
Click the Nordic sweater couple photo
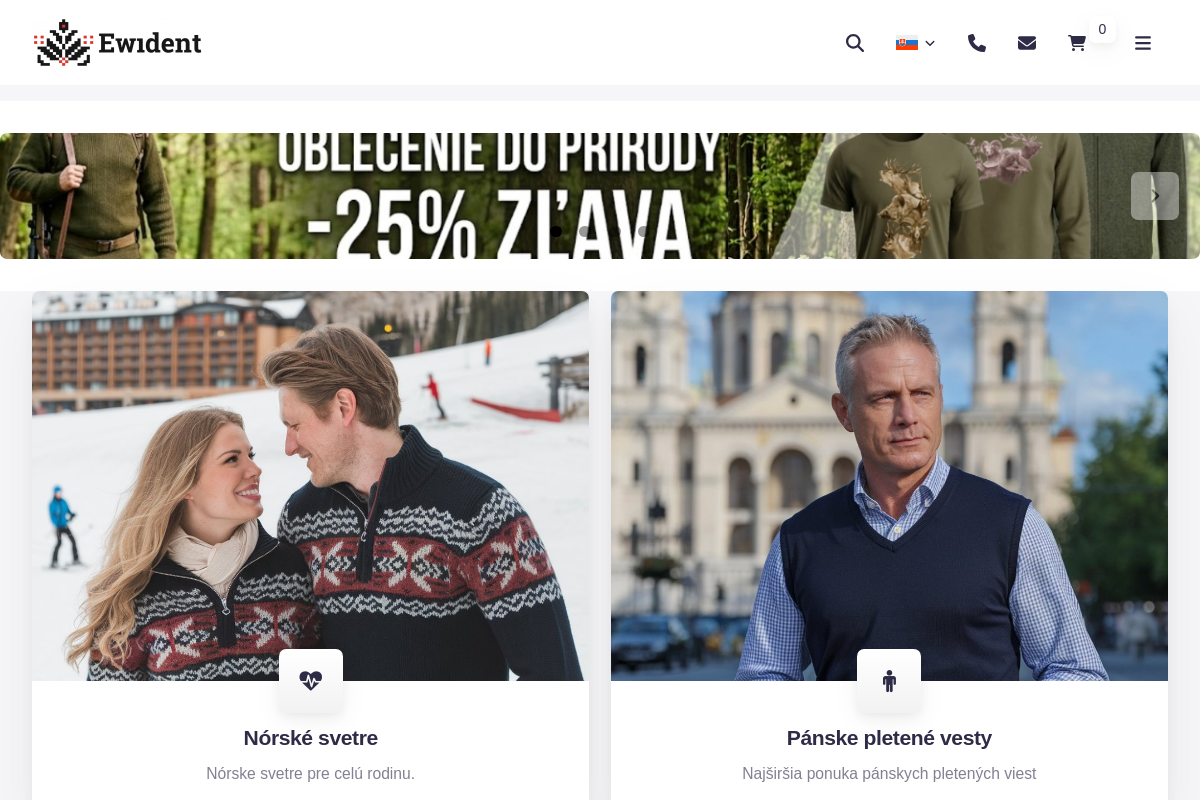[x=310, y=480]
